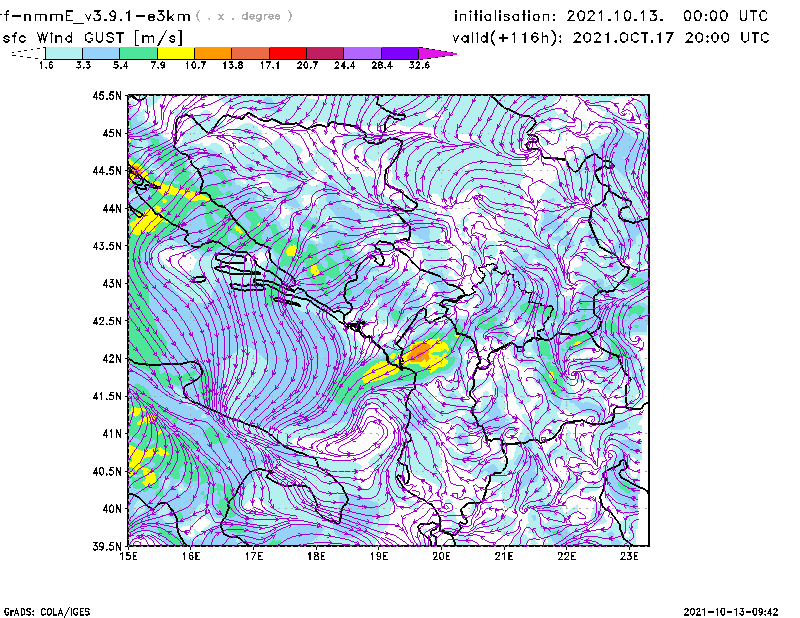Click the salmon 13.8–17.1 legend swatch
The image size is (800, 618).
tap(251, 53)
